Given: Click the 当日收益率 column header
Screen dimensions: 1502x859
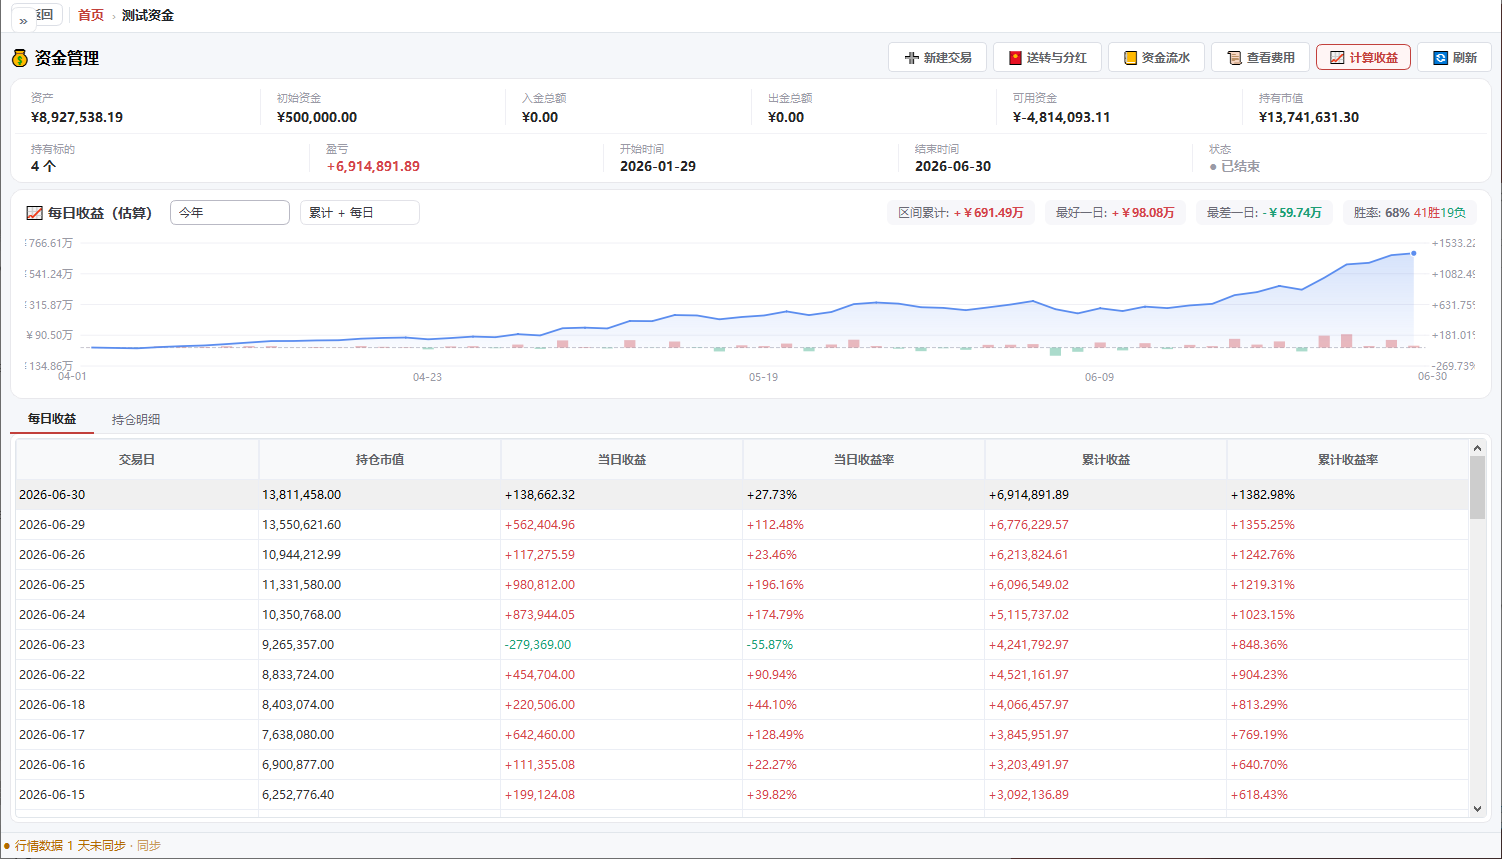Looking at the screenshot, I should pos(864,460).
